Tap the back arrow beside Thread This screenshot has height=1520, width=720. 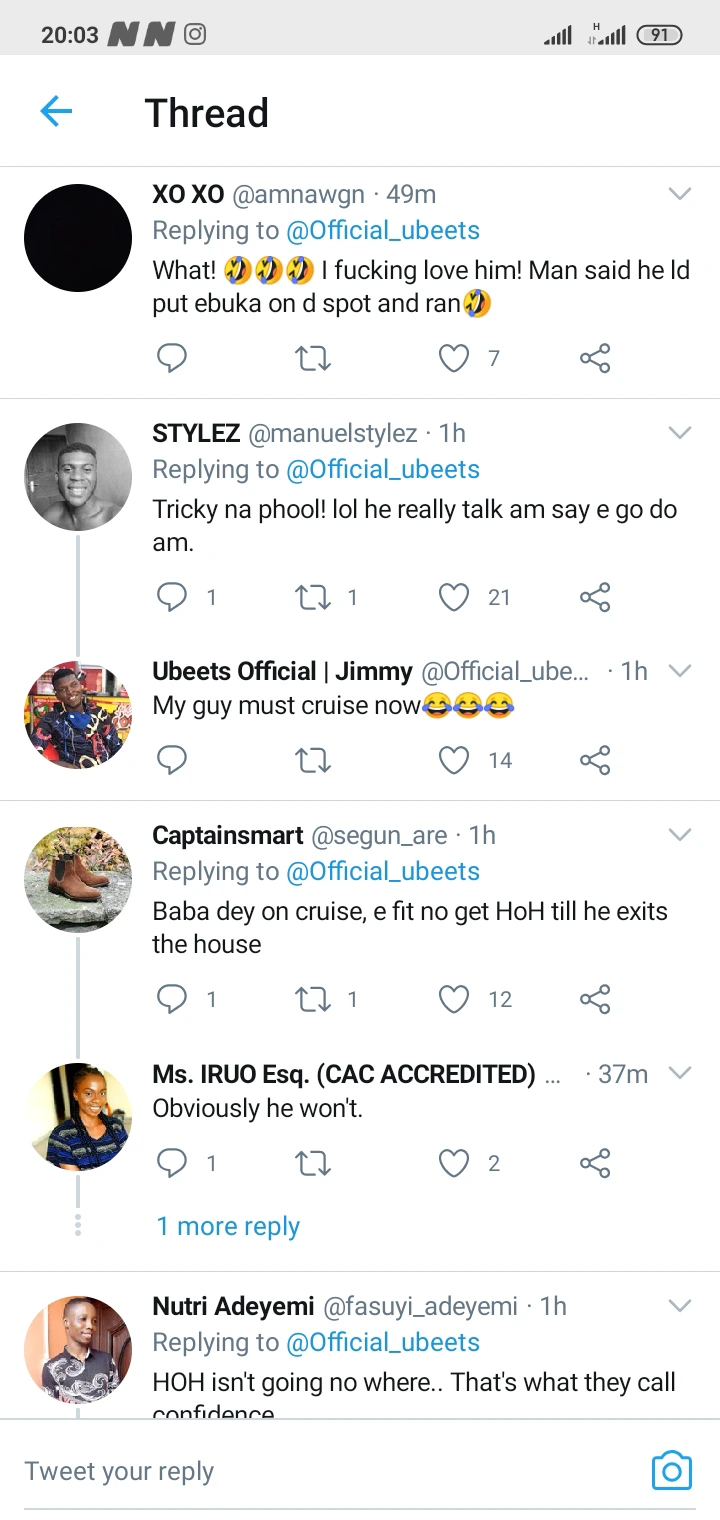point(57,111)
